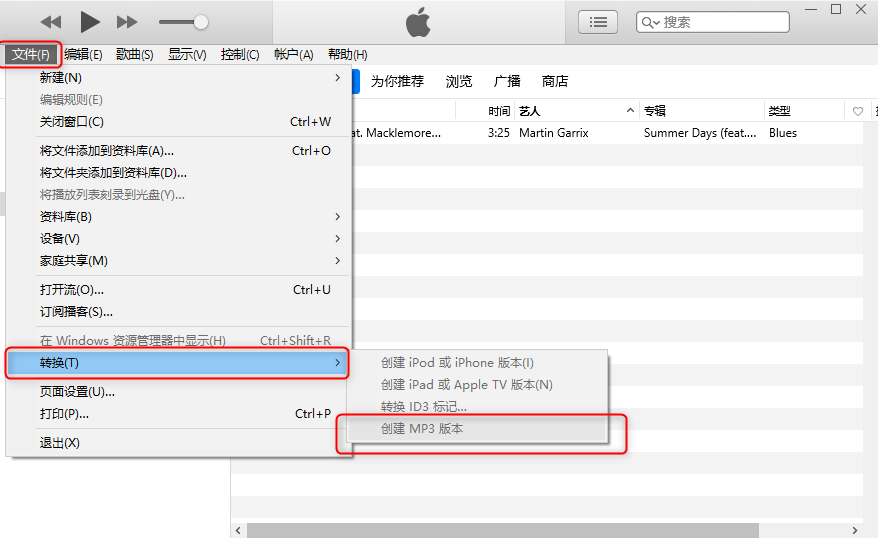
Task: Select 打印(P)... menu entry
Action: pos(179,414)
